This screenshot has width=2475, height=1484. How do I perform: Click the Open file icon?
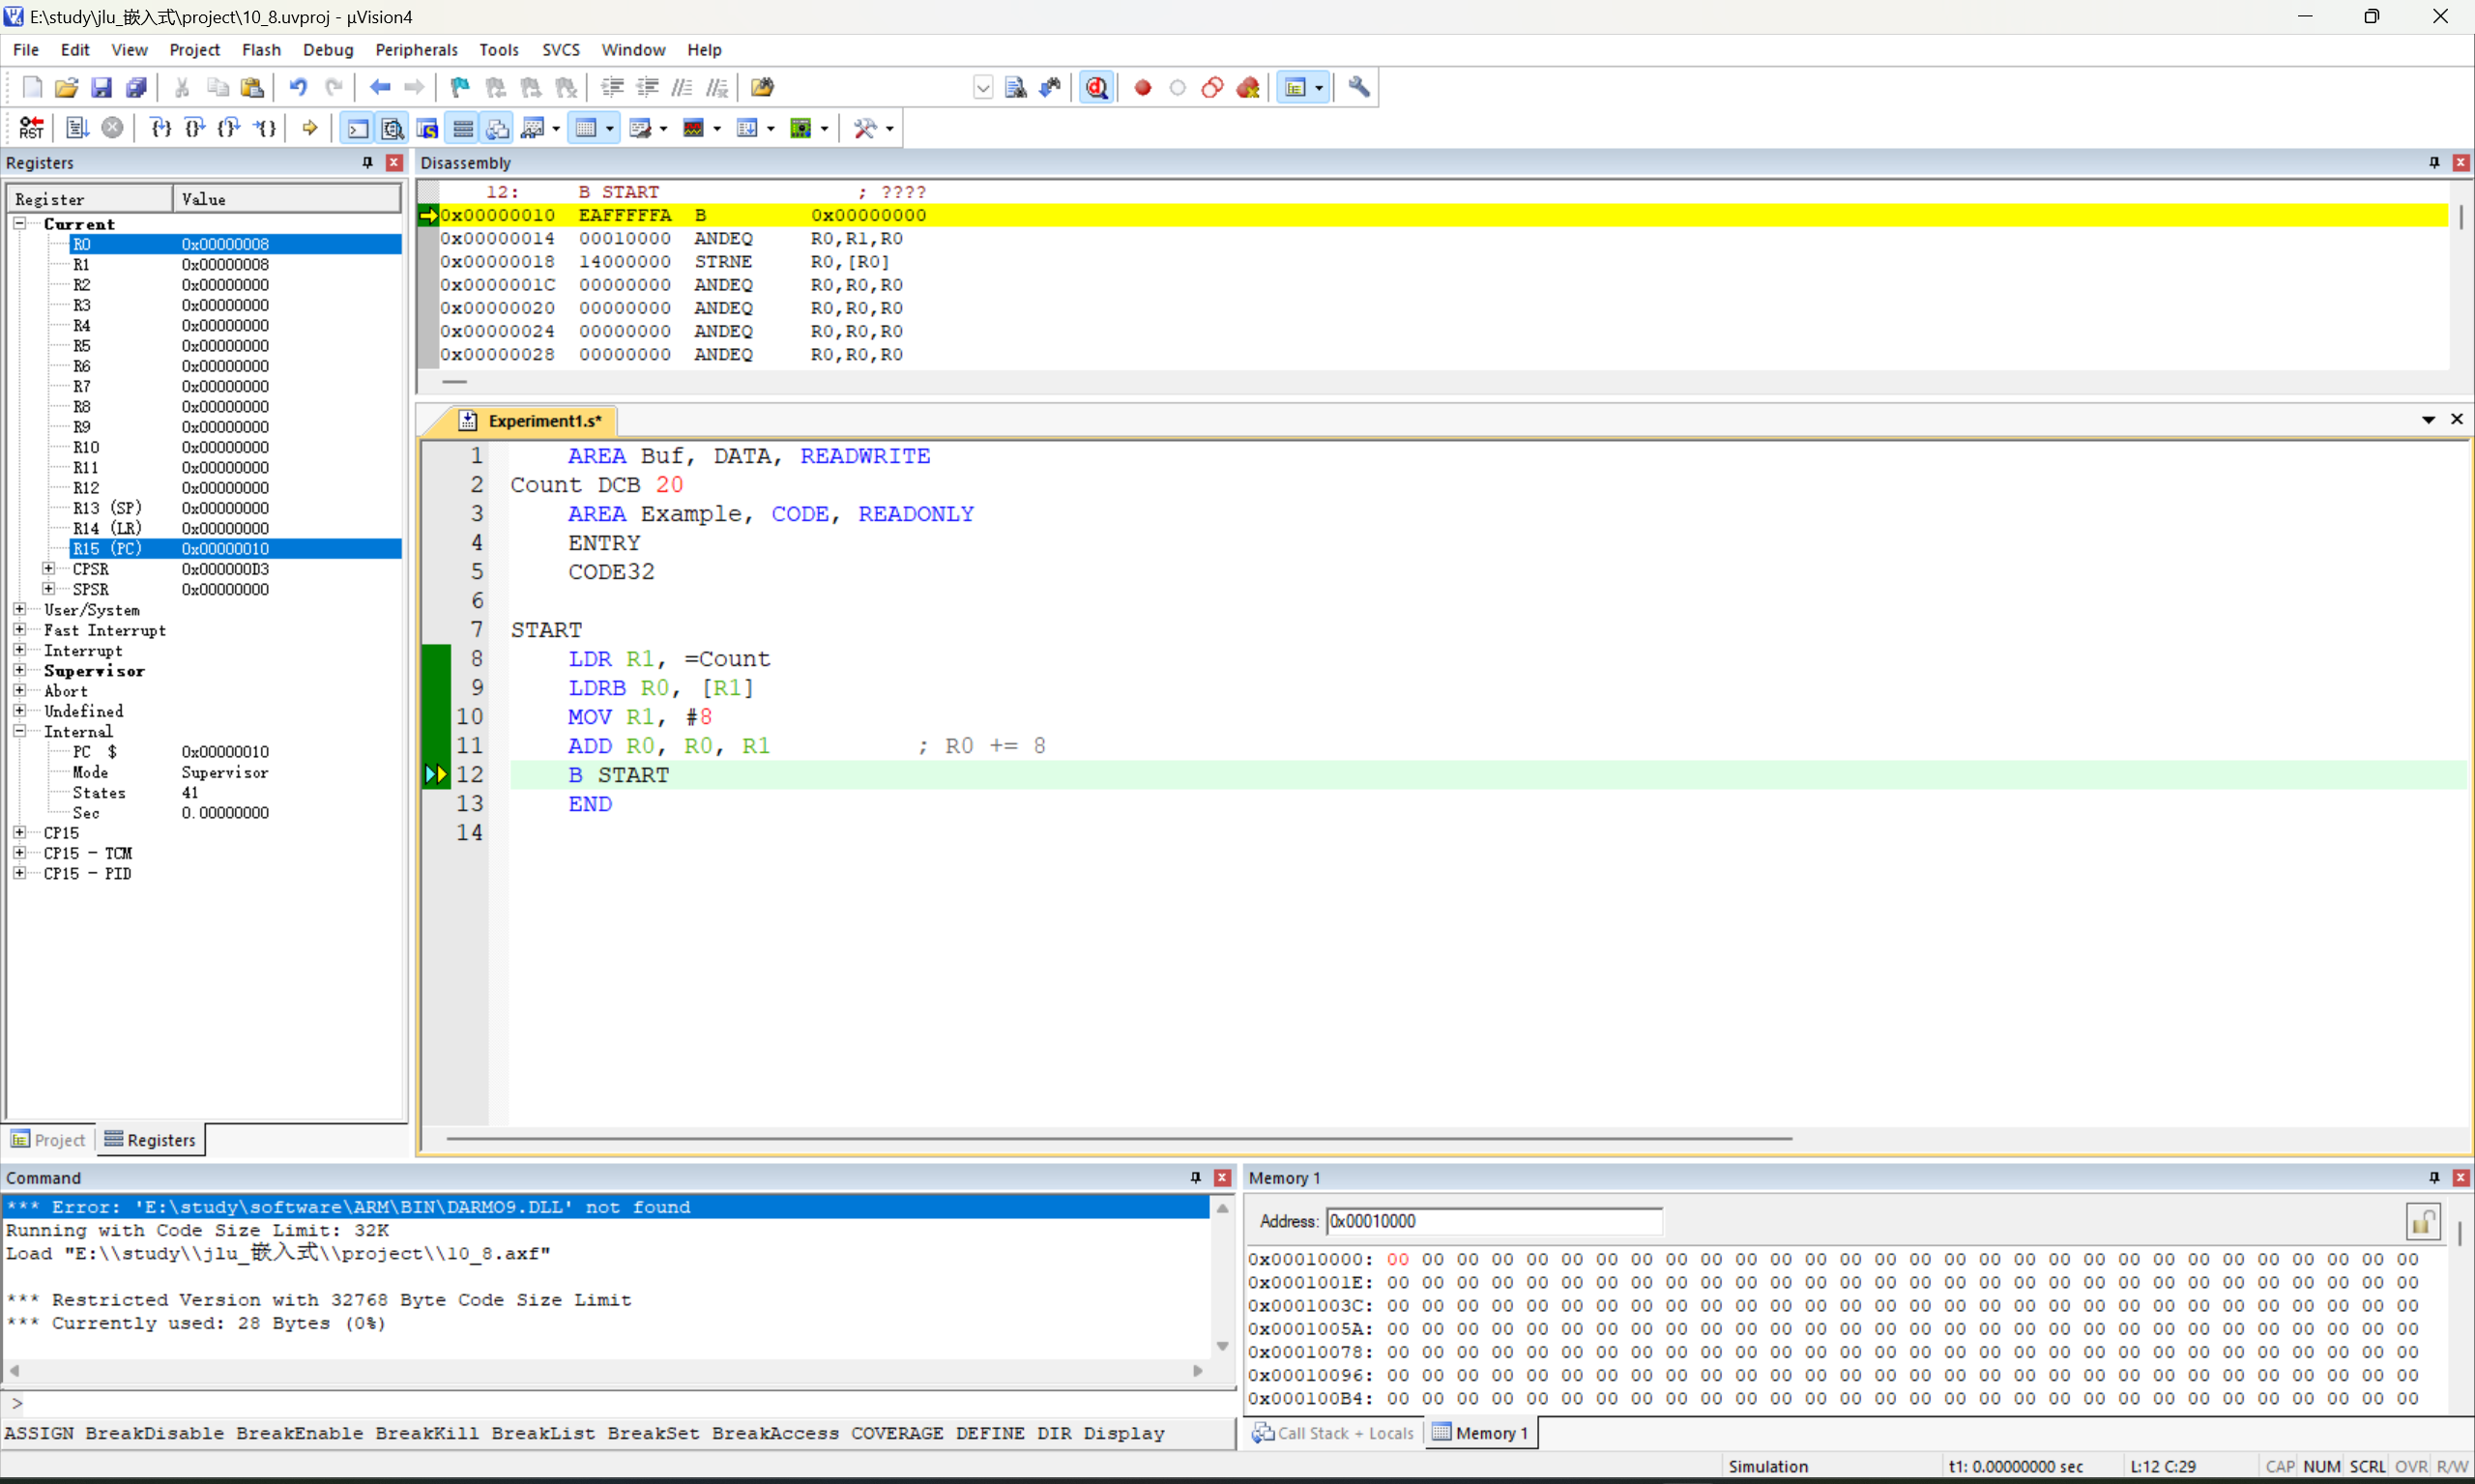[x=66, y=88]
